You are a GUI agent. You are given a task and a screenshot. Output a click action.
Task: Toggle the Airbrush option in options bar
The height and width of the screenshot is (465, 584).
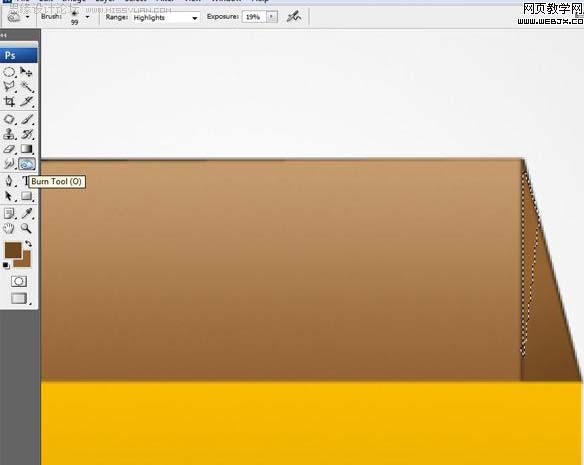pos(293,17)
